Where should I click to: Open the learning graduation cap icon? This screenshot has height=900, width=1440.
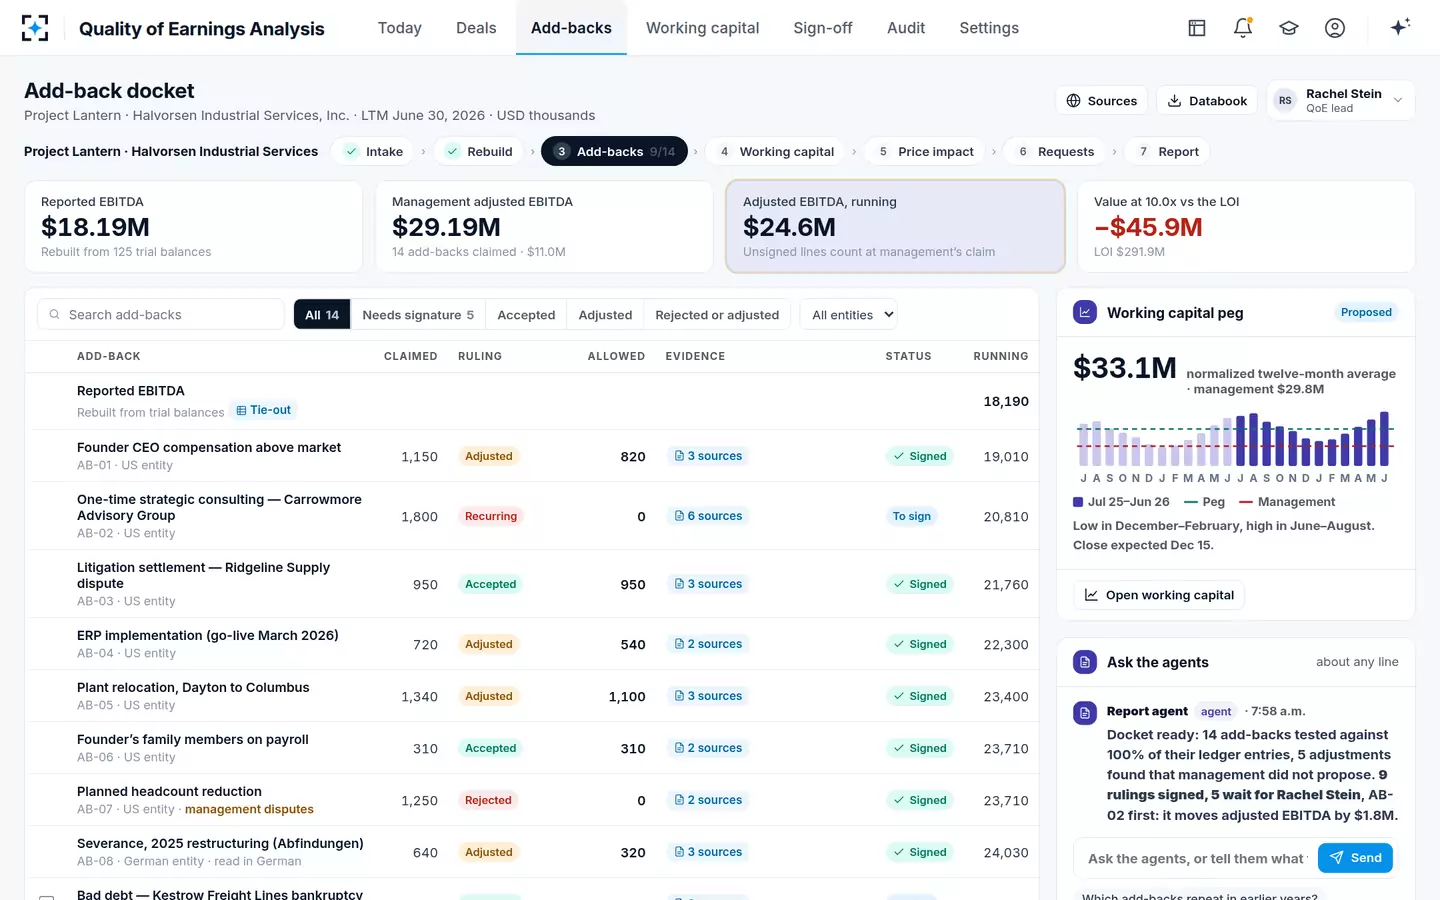pos(1289,28)
